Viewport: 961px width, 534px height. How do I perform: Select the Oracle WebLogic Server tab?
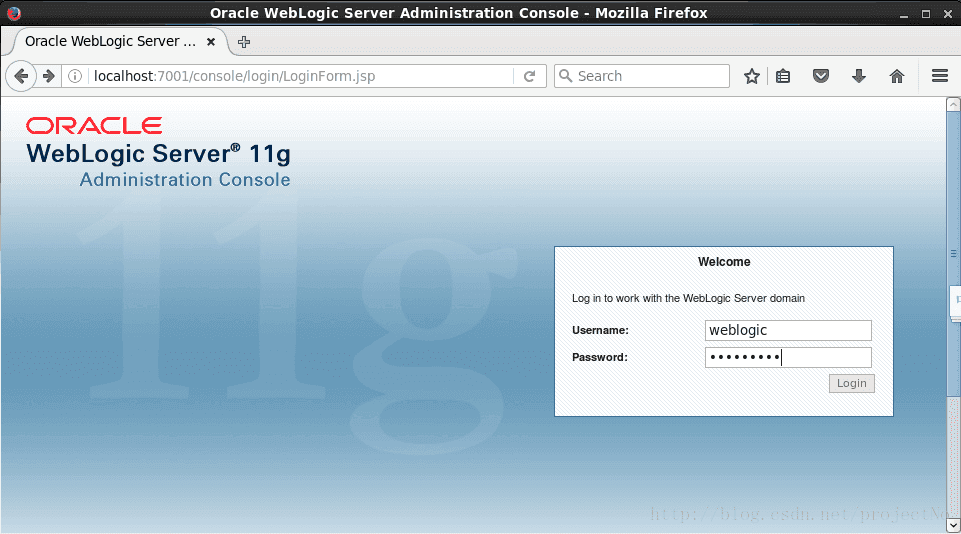(120, 42)
